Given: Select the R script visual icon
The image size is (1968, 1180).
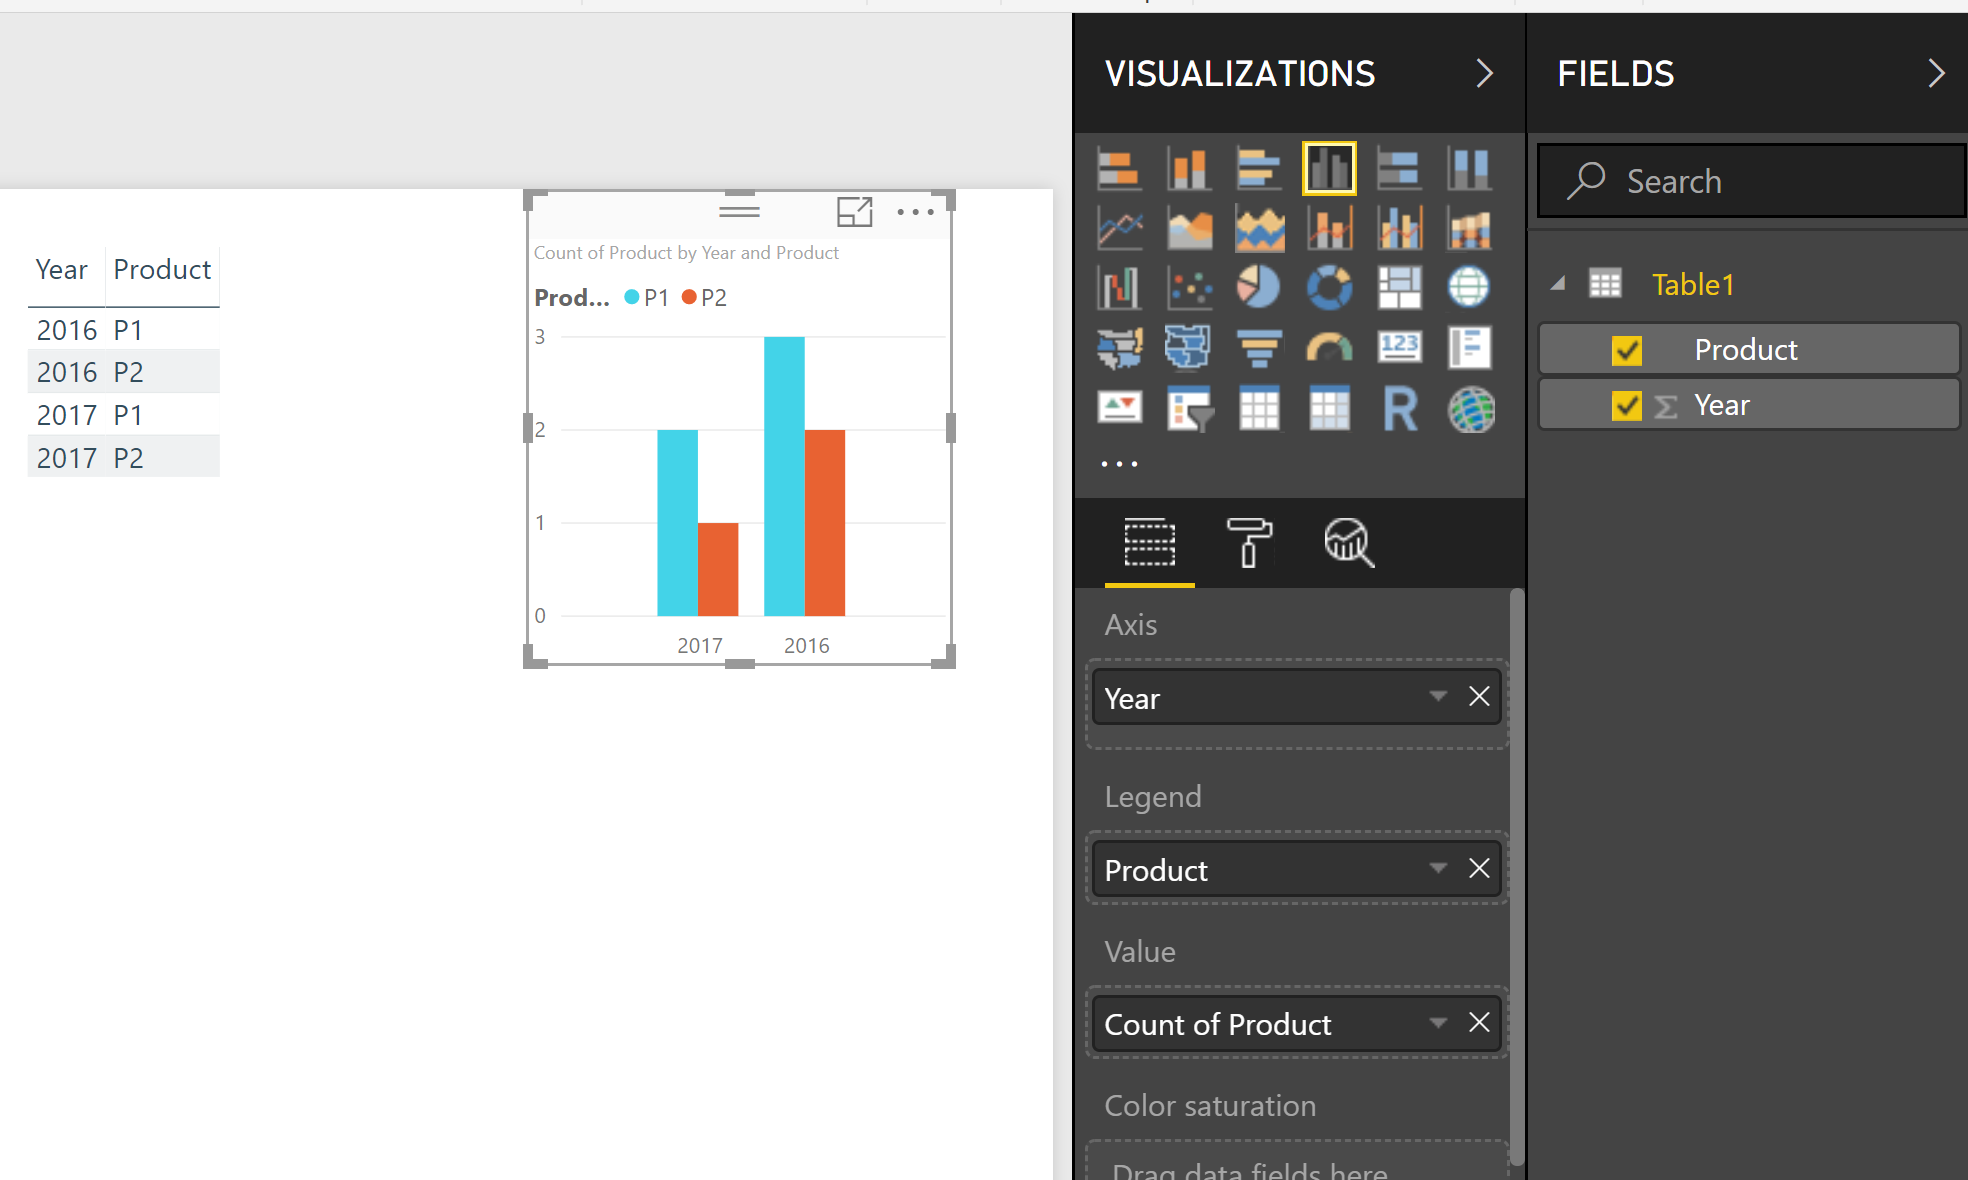Looking at the screenshot, I should coord(1399,409).
